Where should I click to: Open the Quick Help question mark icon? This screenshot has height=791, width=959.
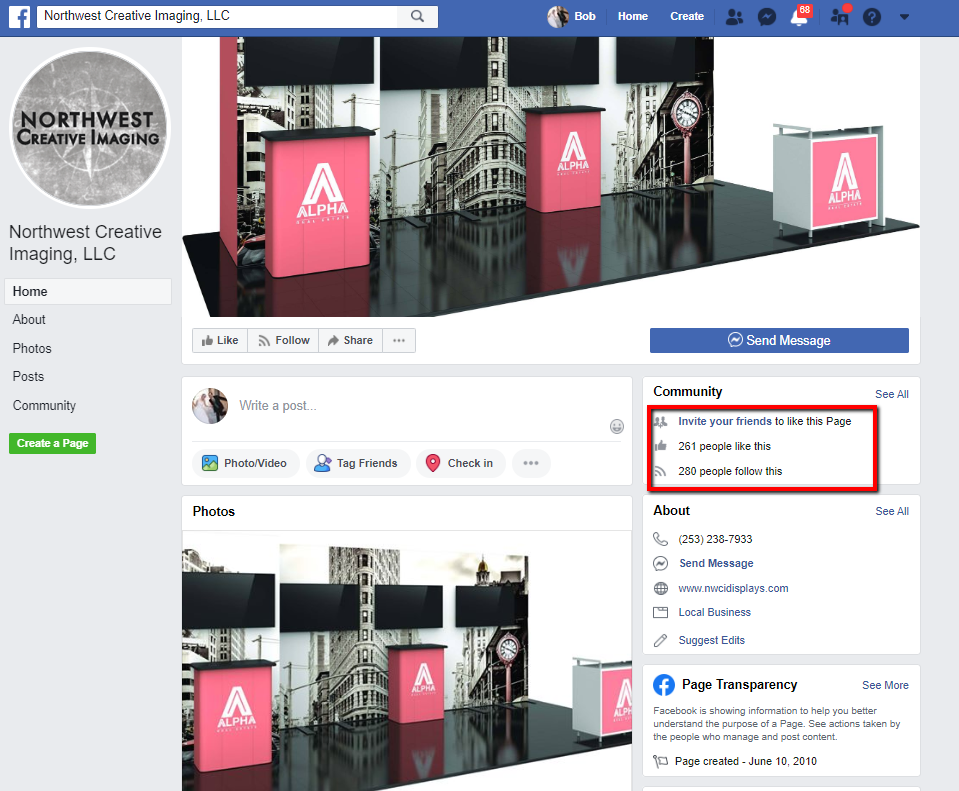pos(872,17)
